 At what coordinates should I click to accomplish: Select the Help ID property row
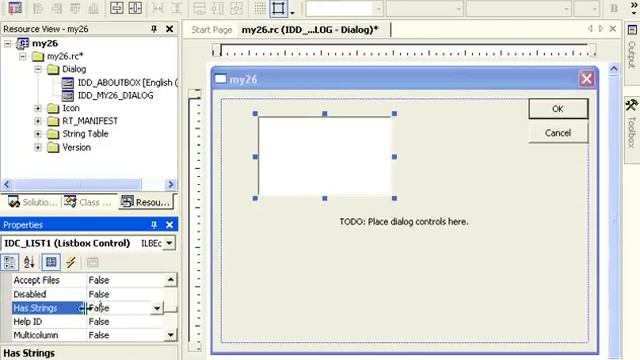[x=88, y=322]
